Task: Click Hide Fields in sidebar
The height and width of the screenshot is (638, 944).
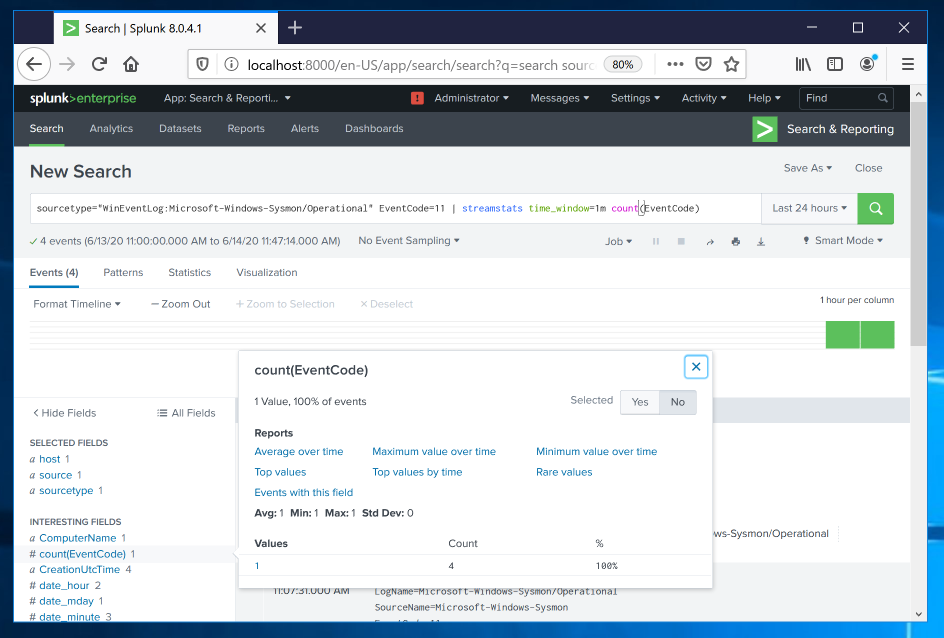Action: coord(64,413)
